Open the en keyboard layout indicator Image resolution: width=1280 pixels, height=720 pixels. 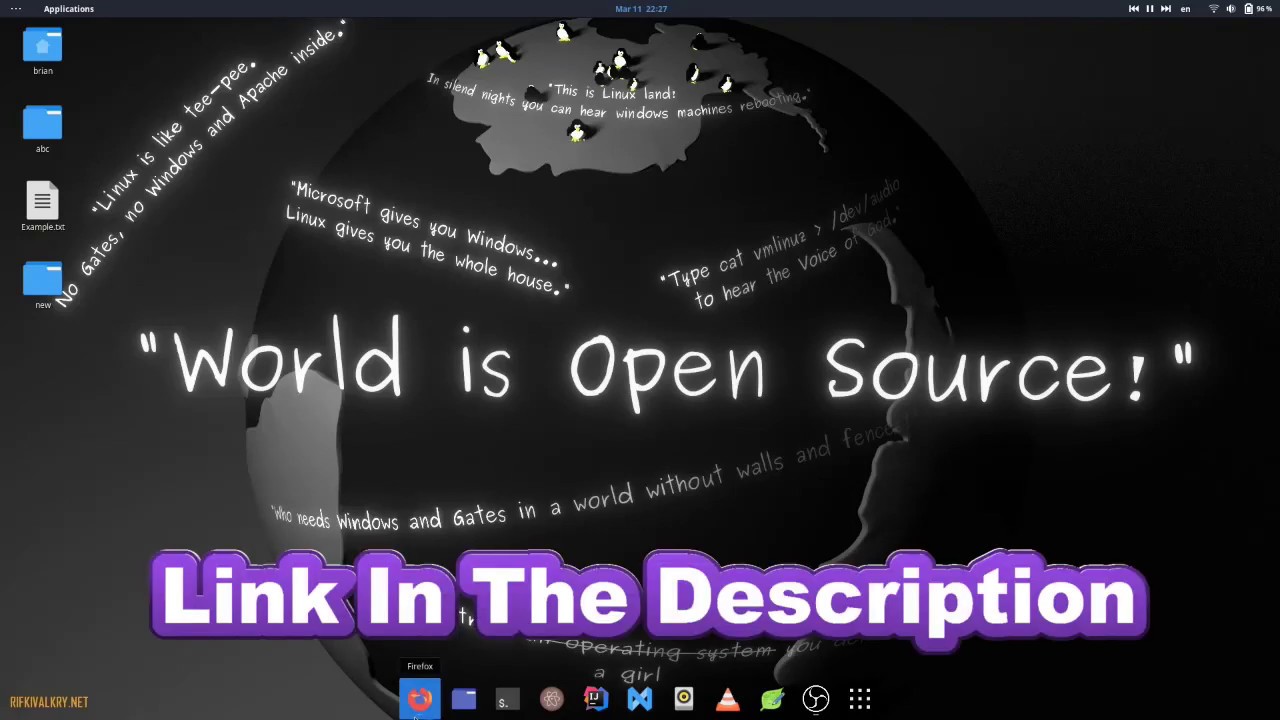(1186, 9)
